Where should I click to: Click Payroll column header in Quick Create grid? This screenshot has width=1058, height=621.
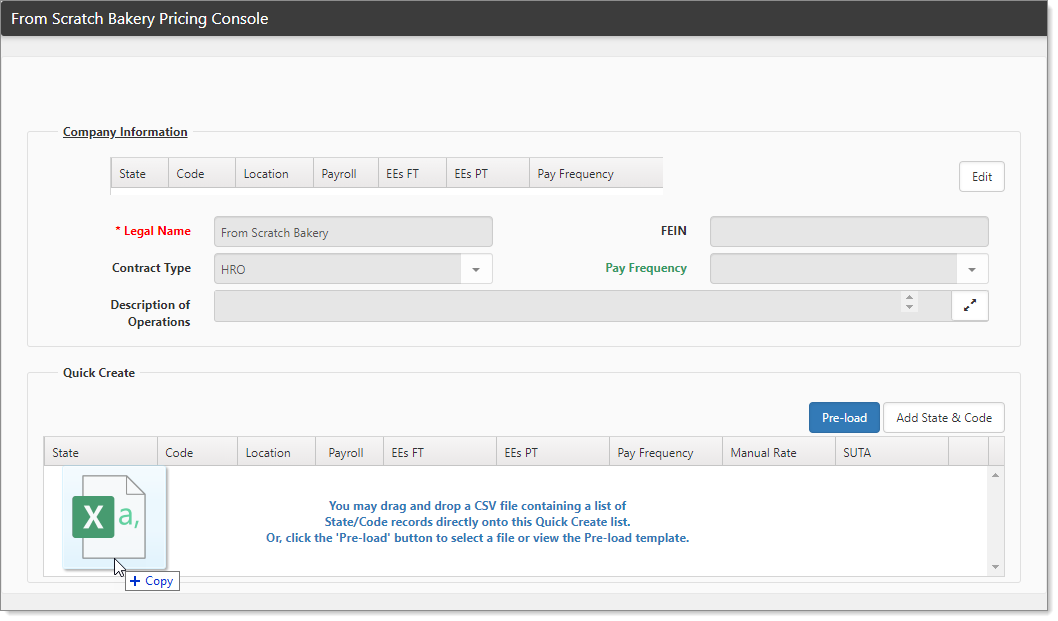pyautogui.click(x=345, y=453)
